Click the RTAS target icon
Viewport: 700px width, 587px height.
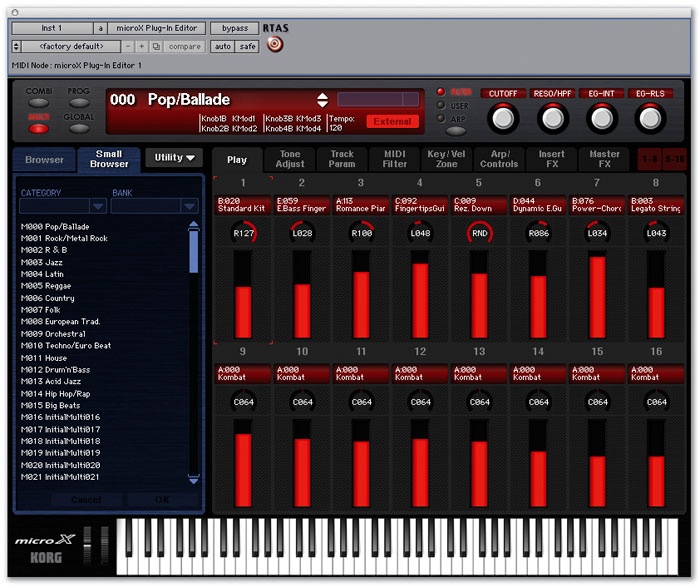(275, 44)
